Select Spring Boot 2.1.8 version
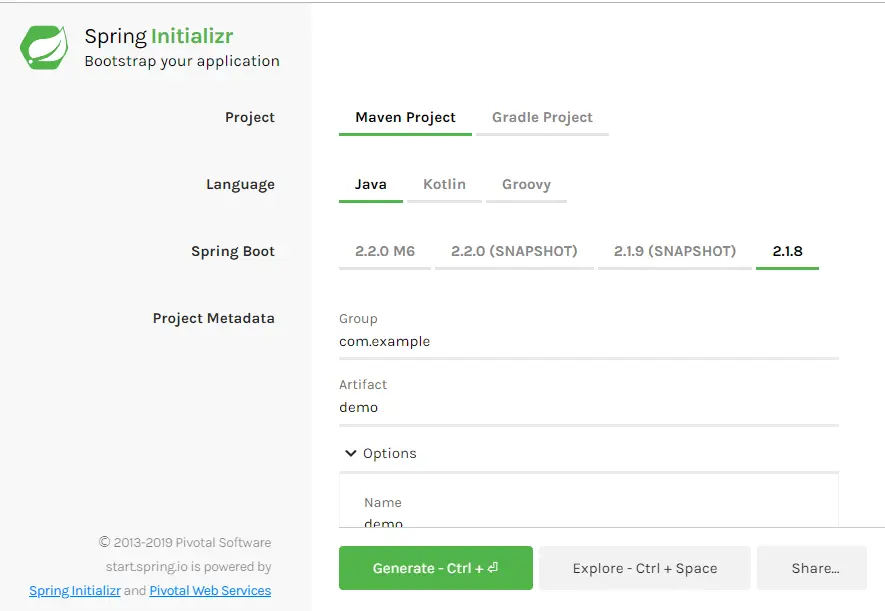 [x=787, y=251]
